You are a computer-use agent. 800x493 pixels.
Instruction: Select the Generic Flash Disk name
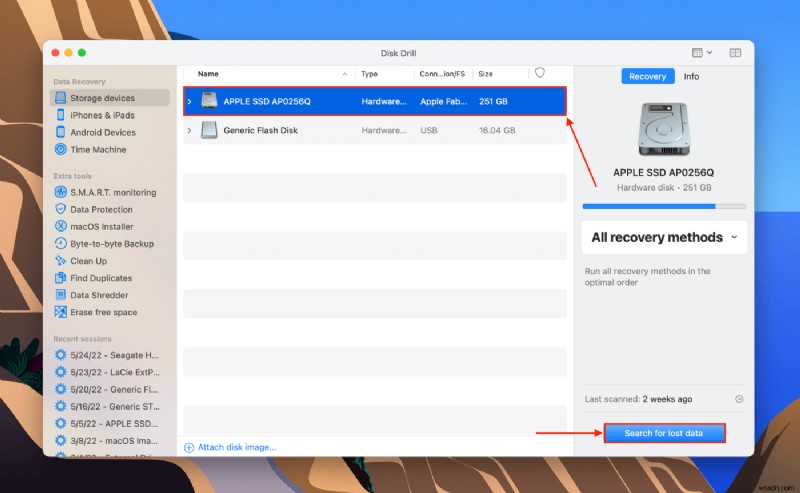260,130
